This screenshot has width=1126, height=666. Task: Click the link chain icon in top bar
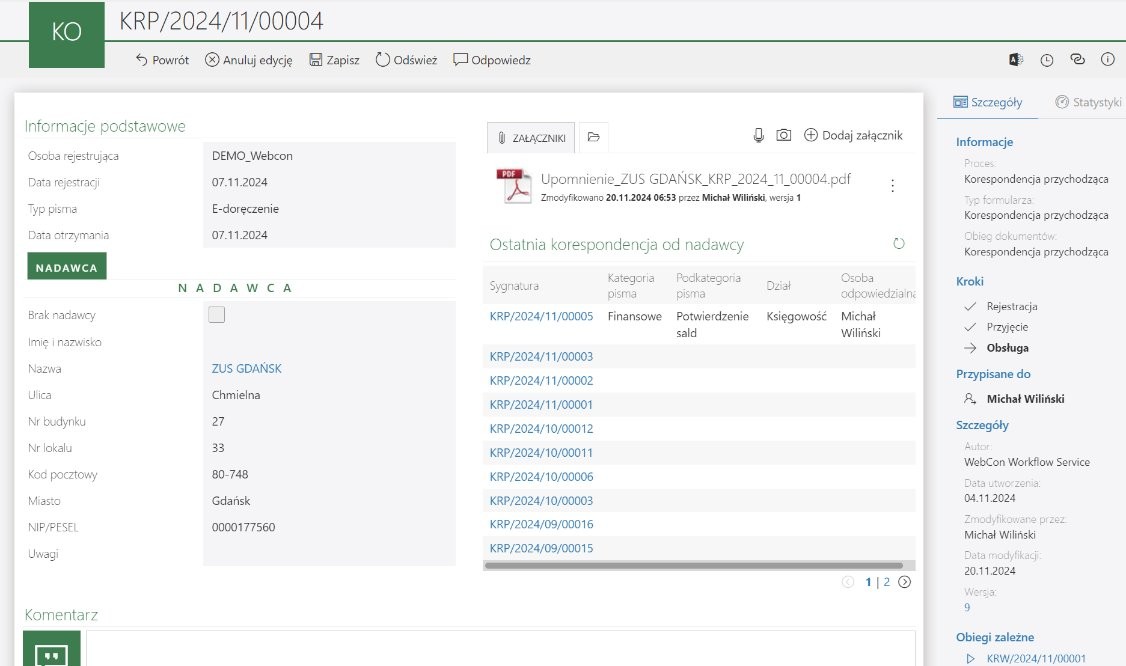[1077, 60]
